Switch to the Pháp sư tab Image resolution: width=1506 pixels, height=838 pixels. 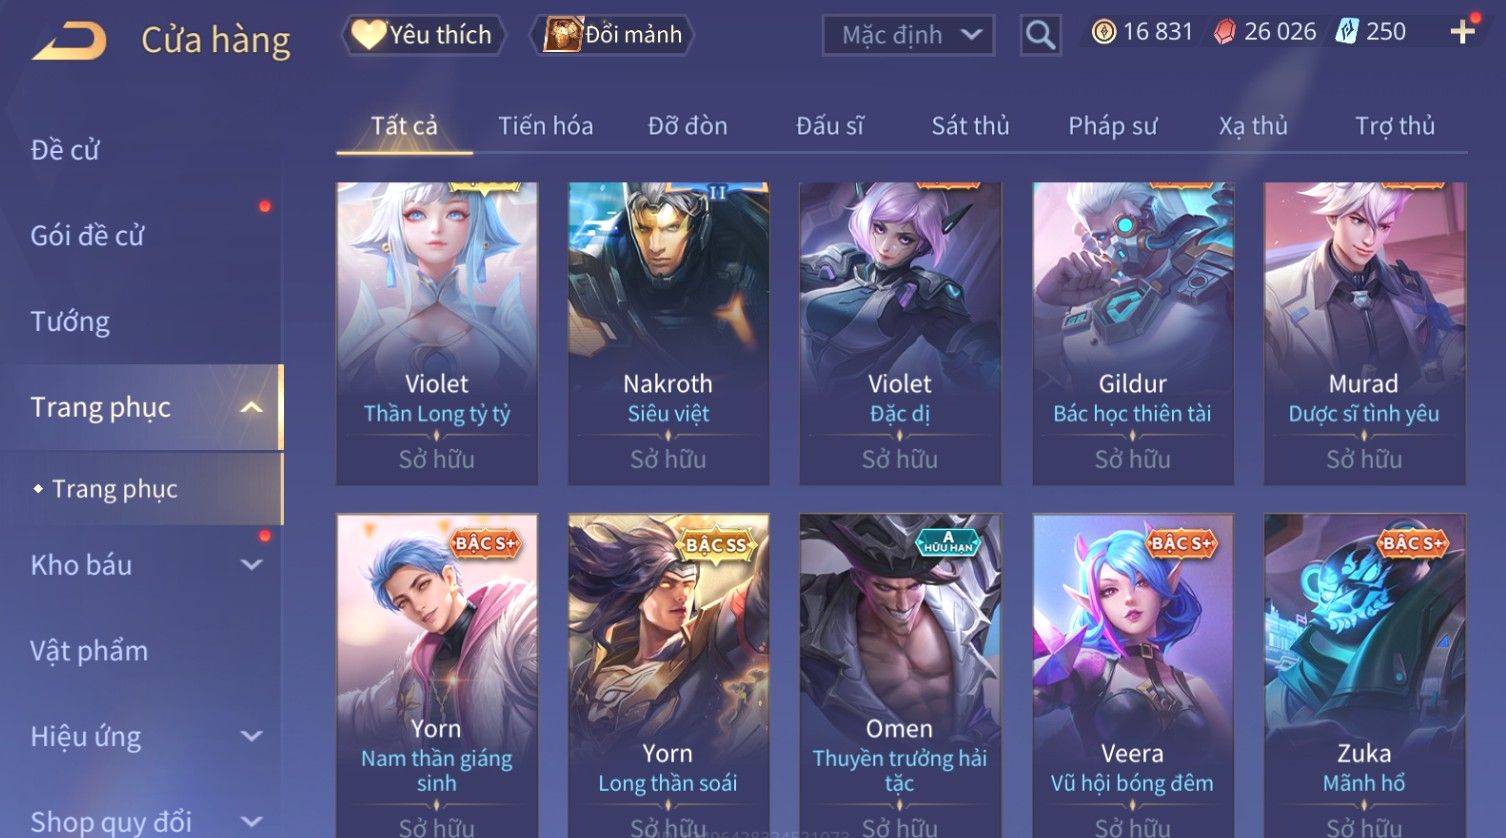tap(1112, 126)
